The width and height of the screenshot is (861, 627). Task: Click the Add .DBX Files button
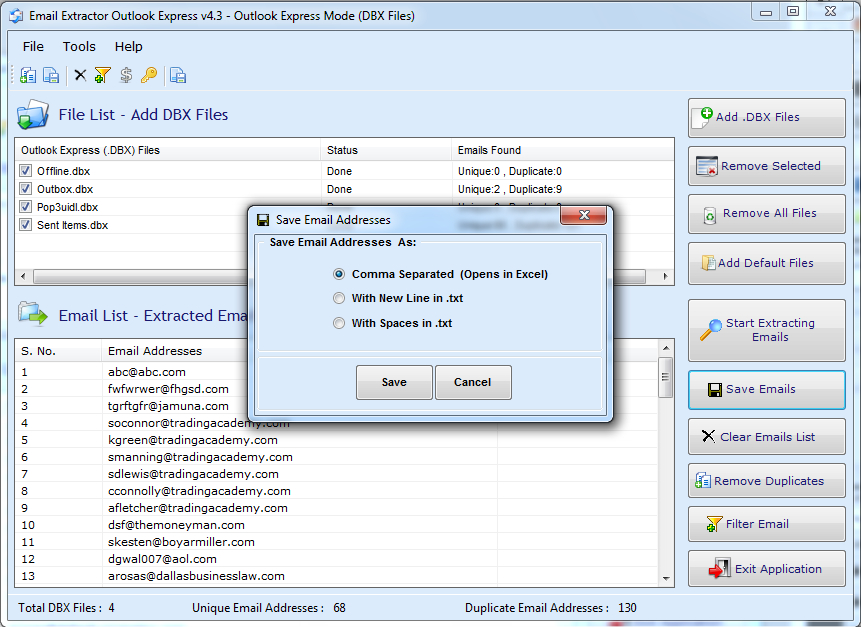767,117
